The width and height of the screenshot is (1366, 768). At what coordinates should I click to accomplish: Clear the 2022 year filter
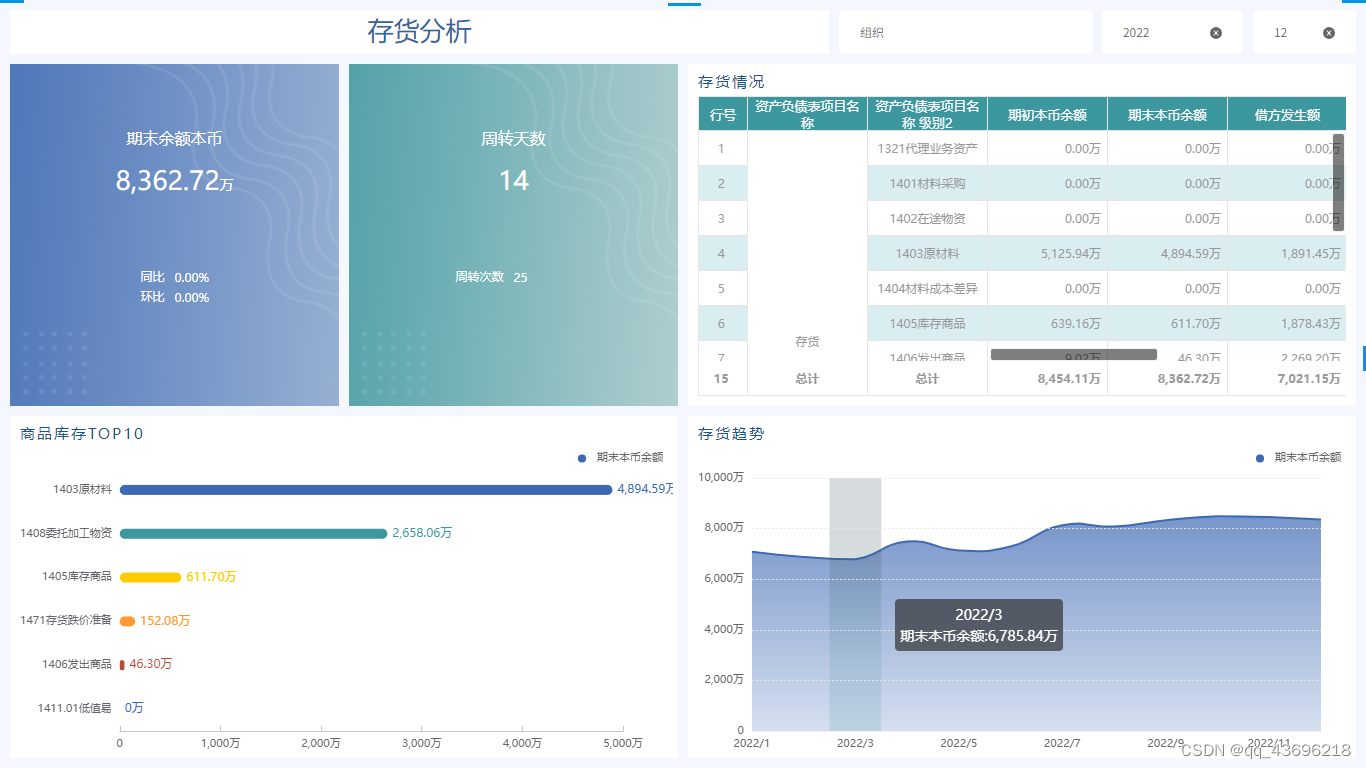tap(1216, 33)
